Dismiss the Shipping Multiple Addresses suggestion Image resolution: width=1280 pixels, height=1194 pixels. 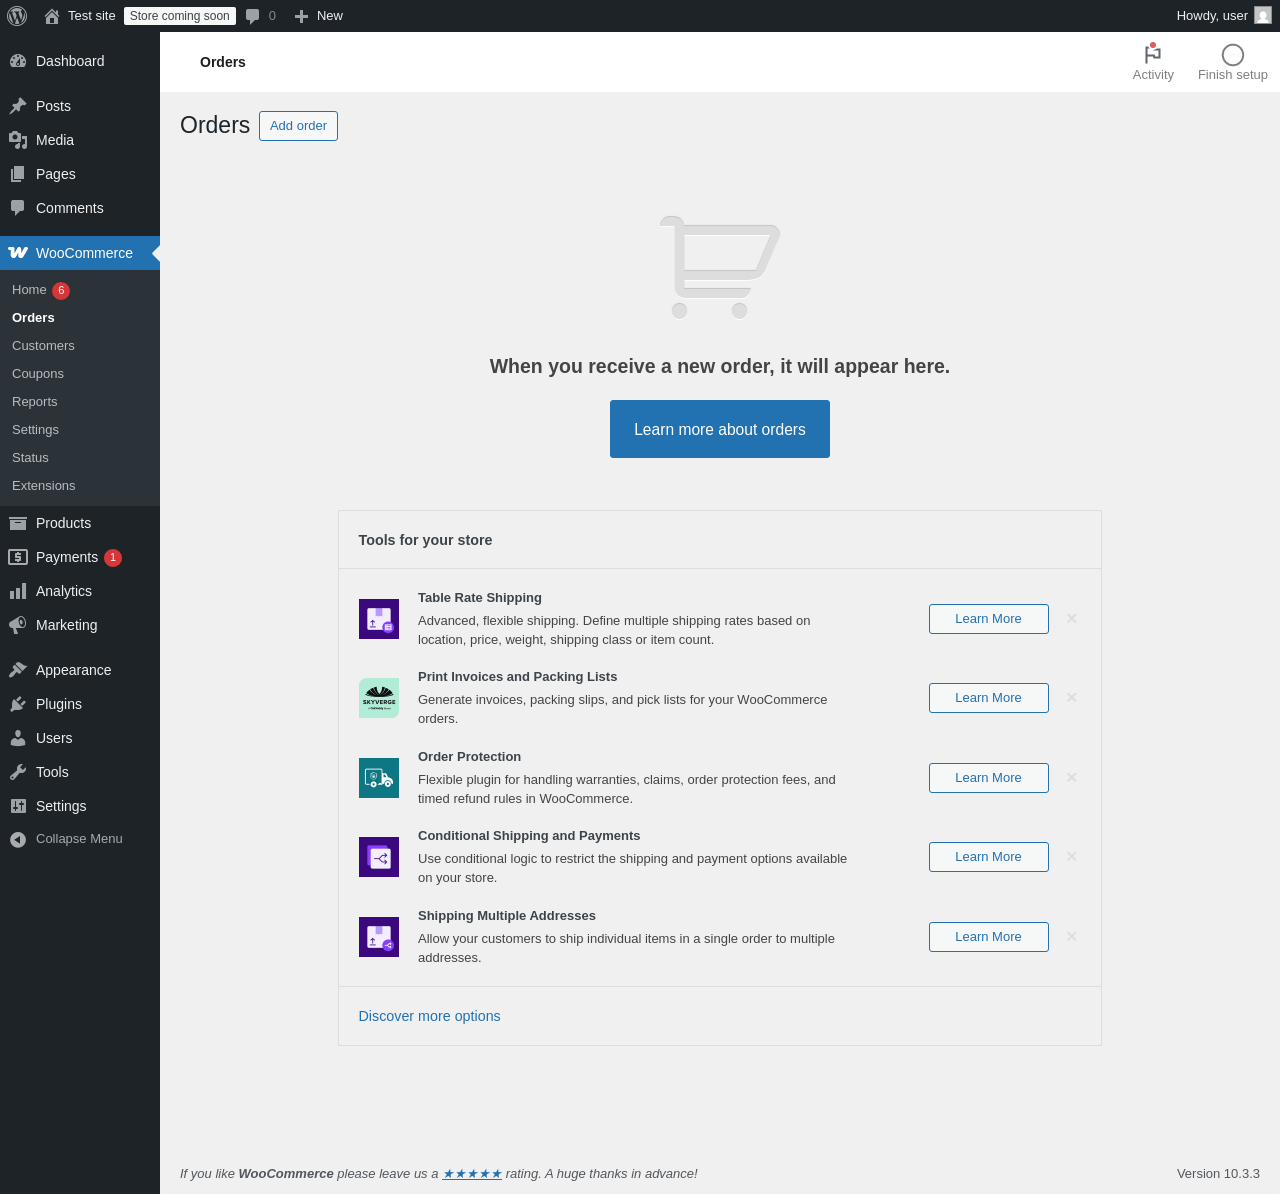coord(1072,937)
